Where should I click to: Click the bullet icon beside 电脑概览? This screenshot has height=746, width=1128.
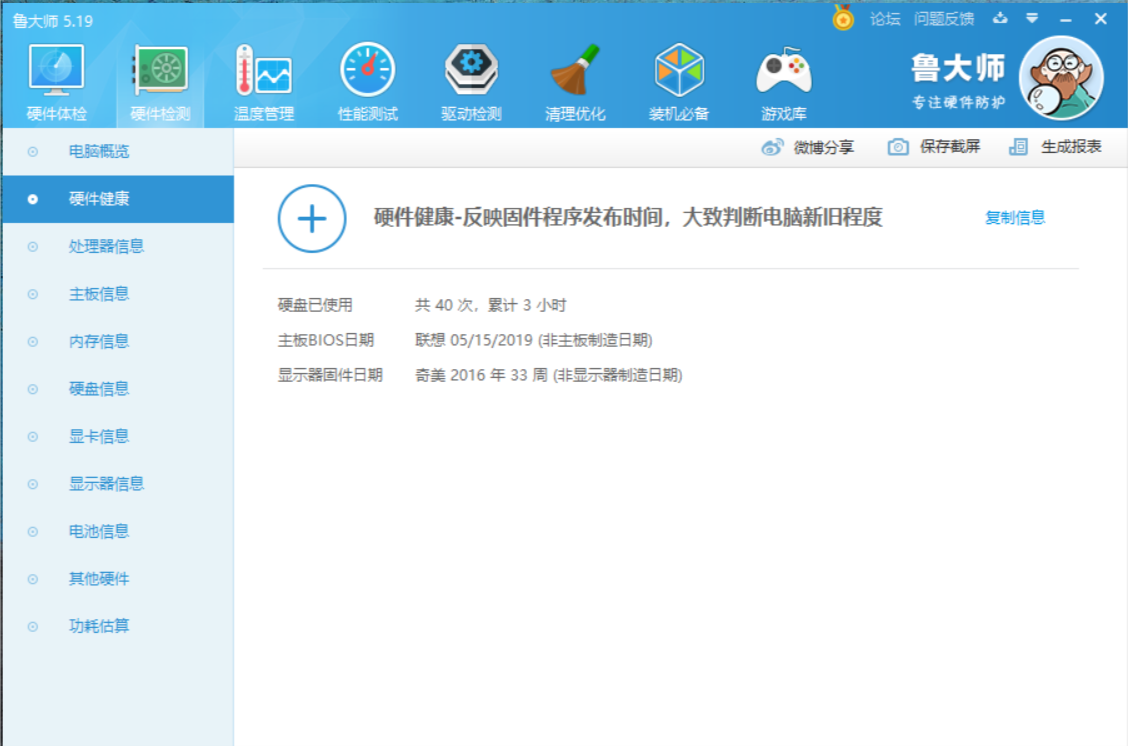[x=32, y=152]
